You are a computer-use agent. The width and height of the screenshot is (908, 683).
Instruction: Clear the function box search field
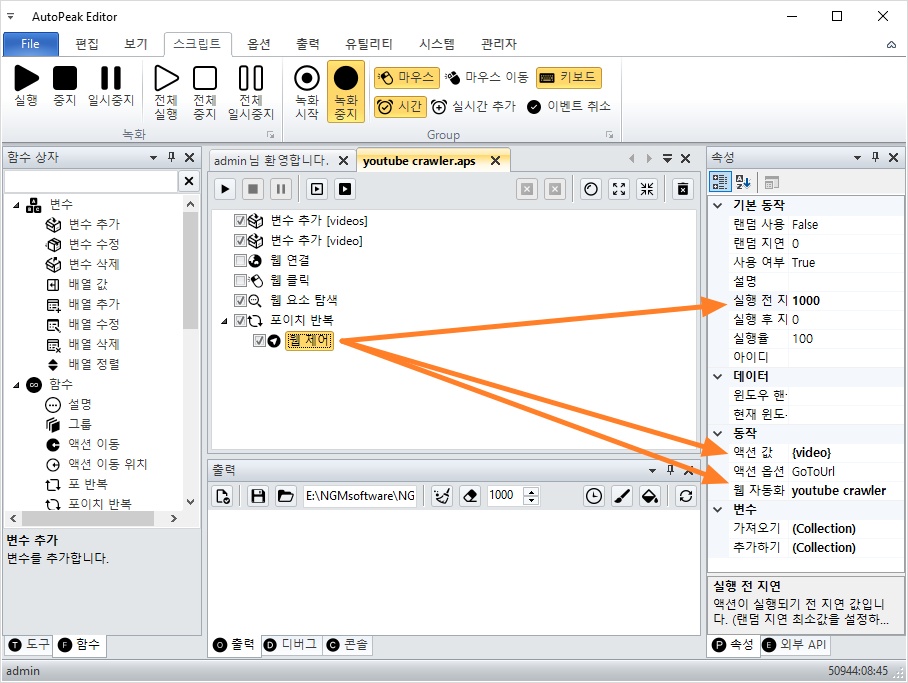(x=189, y=181)
